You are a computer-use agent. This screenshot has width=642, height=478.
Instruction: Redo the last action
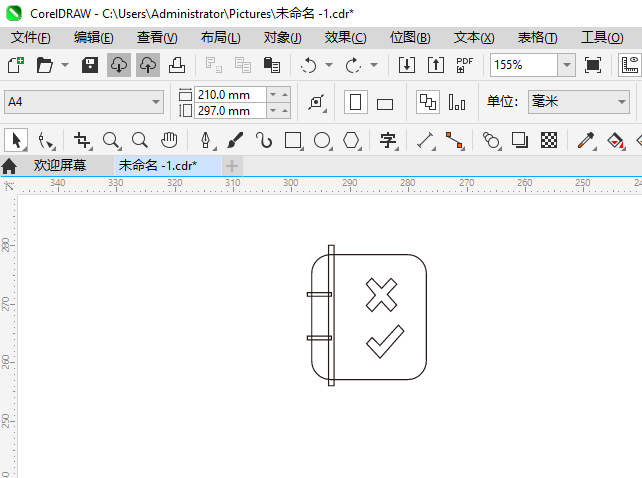pos(353,65)
